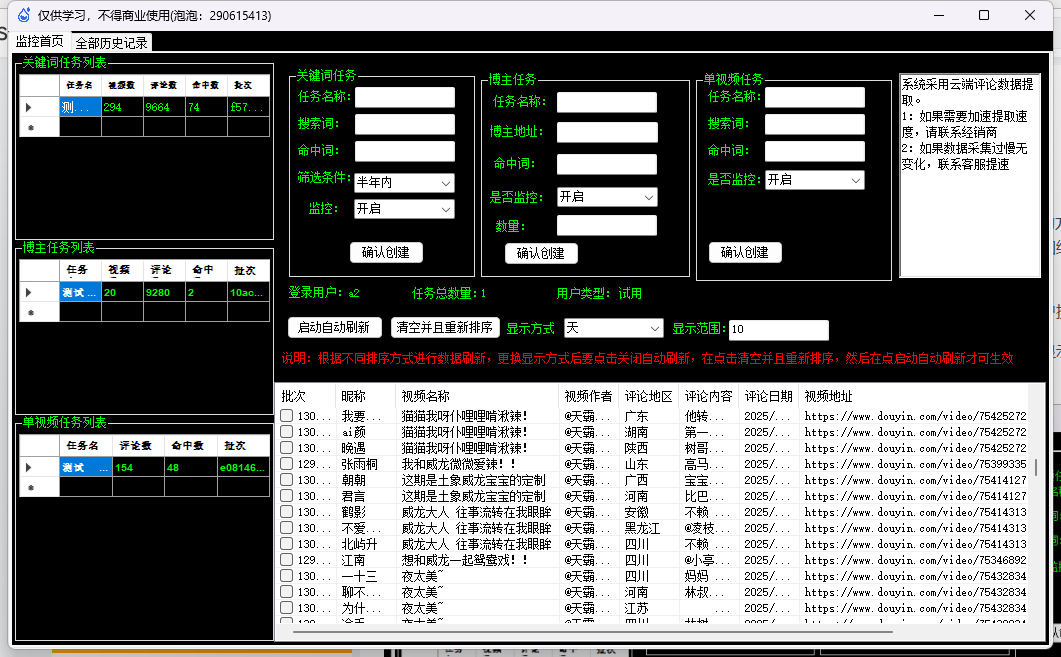Tick the checkbox for row 晚遇
Viewport: 1061px width, 657px height.
287,448
